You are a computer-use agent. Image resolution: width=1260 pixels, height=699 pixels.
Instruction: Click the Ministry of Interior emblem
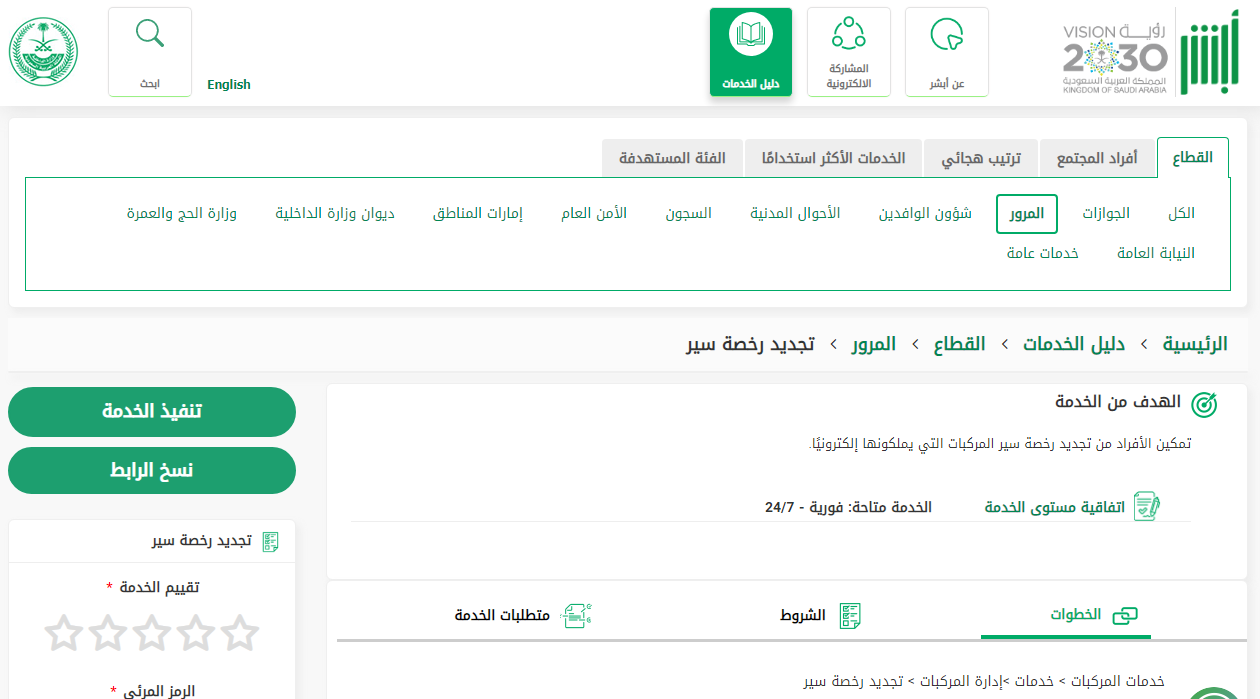coord(43,52)
